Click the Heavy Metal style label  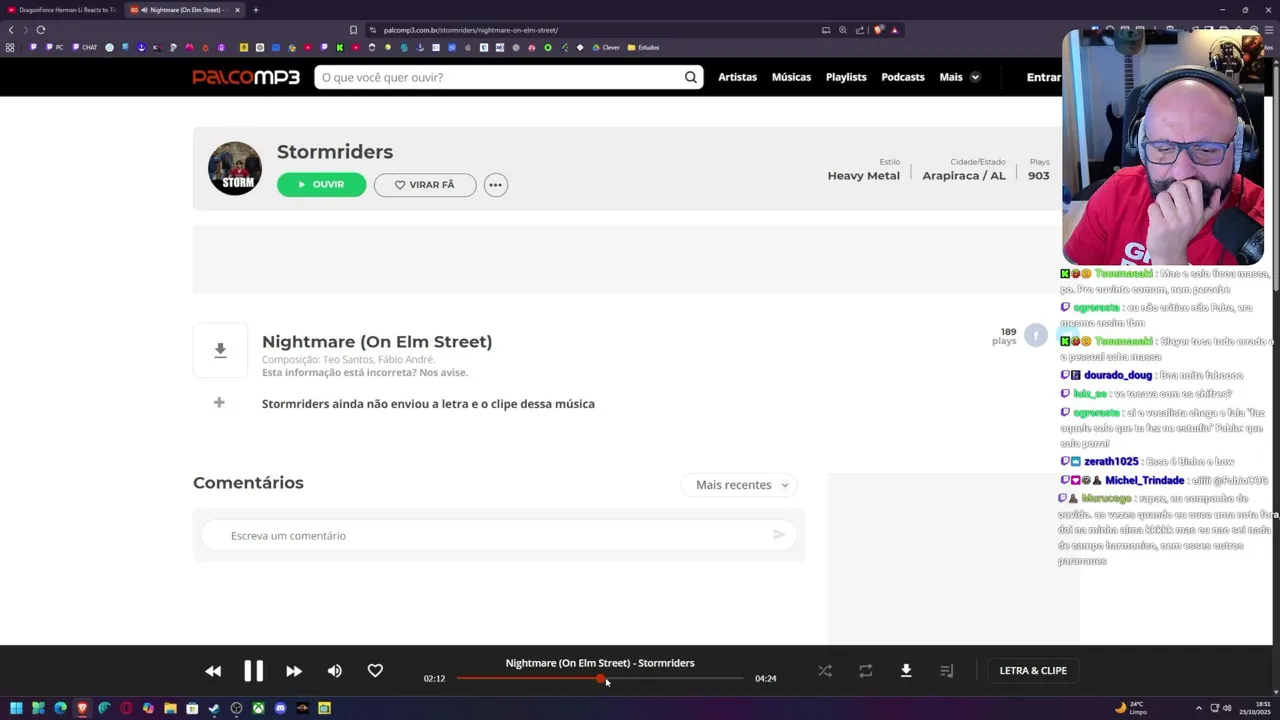click(x=863, y=175)
